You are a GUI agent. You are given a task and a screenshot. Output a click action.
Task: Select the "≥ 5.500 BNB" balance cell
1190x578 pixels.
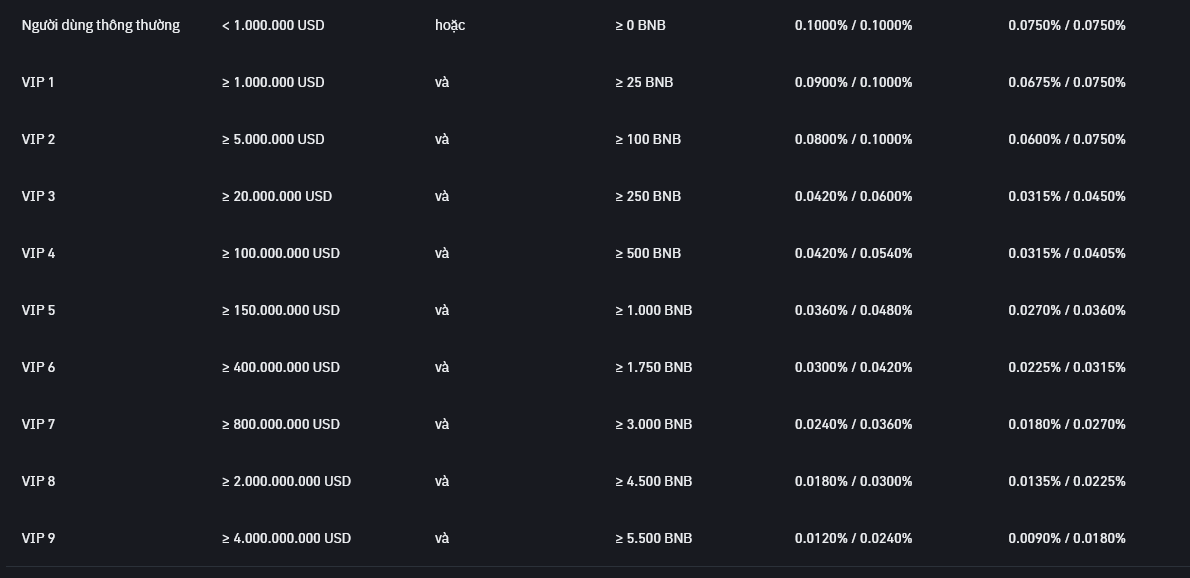point(653,538)
